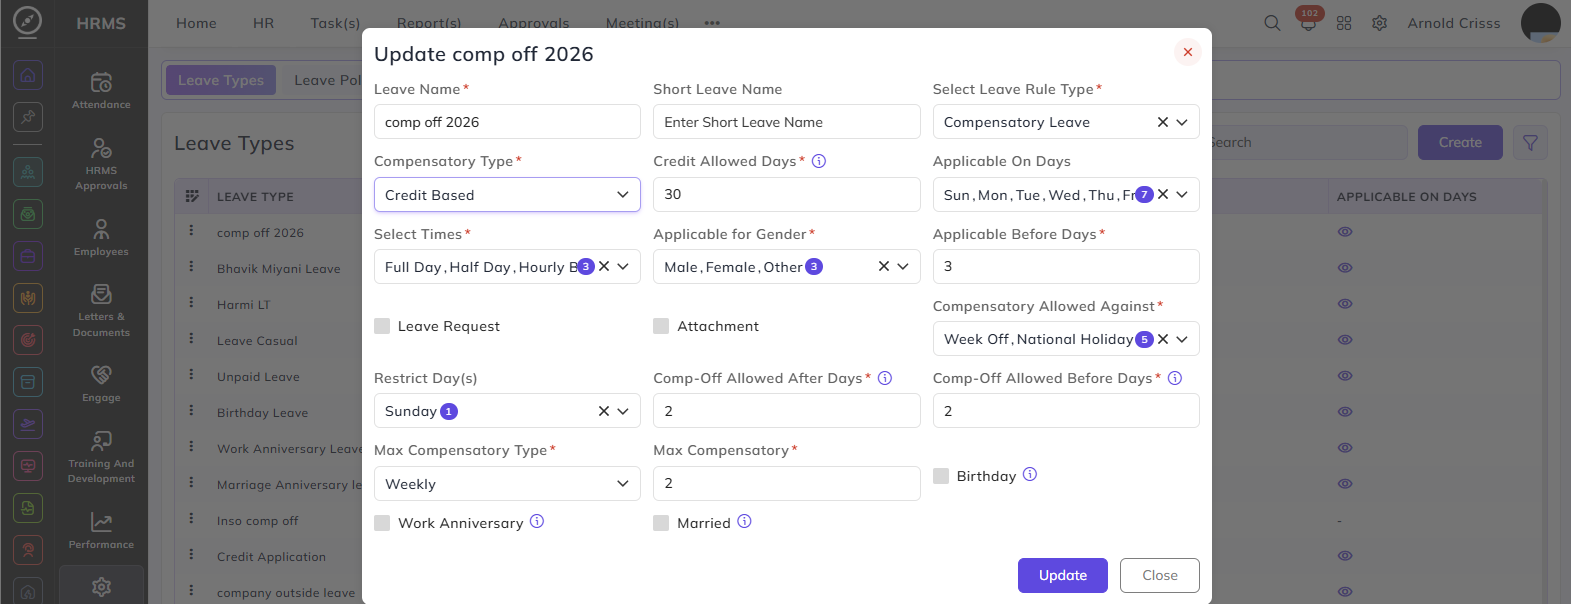The width and height of the screenshot is (1571, 604).
Task: Click the Applicable Before Days field
Action: point(1066,266)
